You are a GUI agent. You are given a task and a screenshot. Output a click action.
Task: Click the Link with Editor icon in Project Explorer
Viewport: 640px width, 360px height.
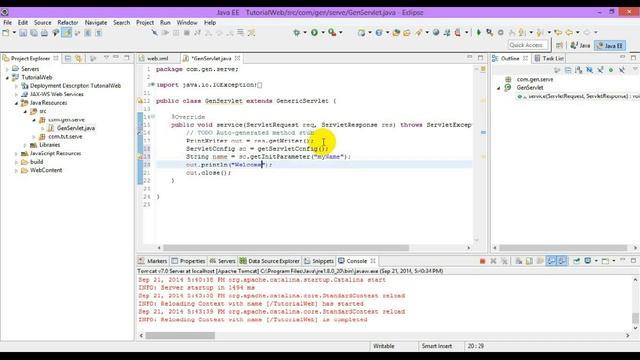[x=78, y=58]
